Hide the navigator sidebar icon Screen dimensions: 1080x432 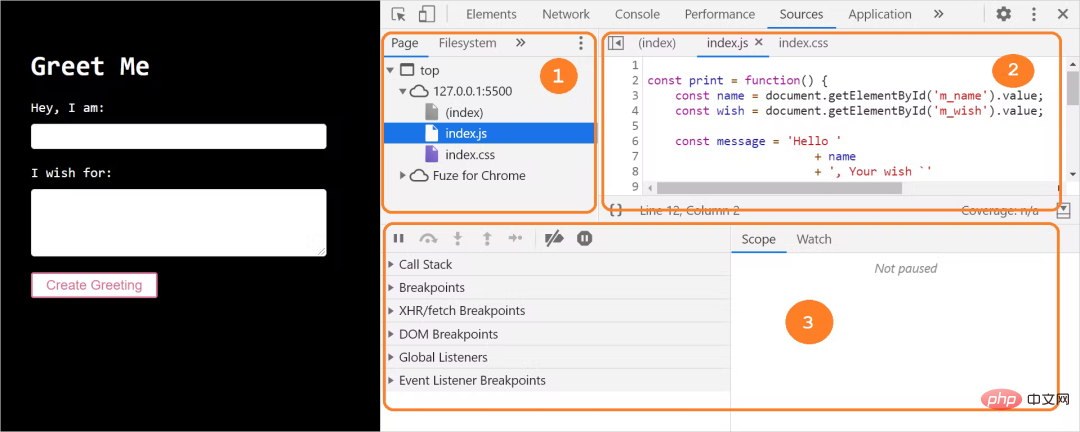point(616,43)
